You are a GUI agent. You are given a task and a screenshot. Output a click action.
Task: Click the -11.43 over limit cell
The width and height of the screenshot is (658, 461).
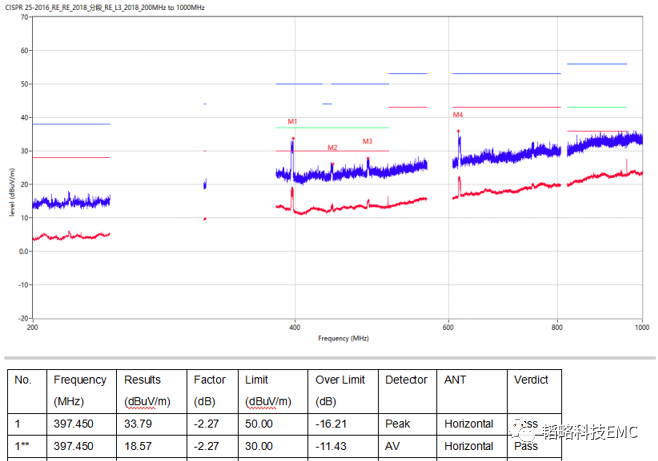click(x=332, y=446)
